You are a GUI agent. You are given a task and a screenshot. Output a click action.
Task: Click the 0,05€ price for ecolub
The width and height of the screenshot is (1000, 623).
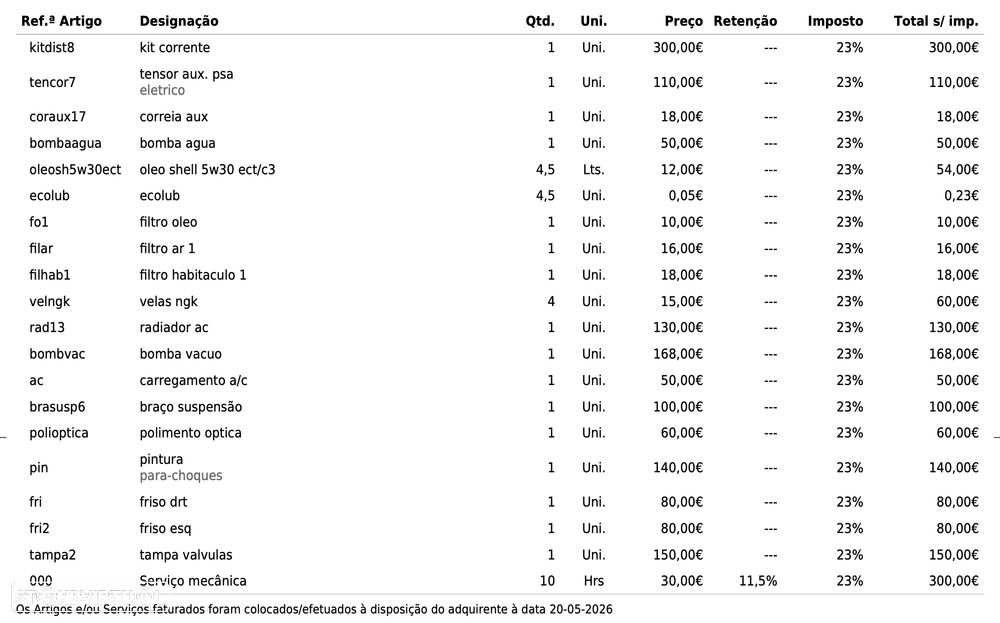685,196
